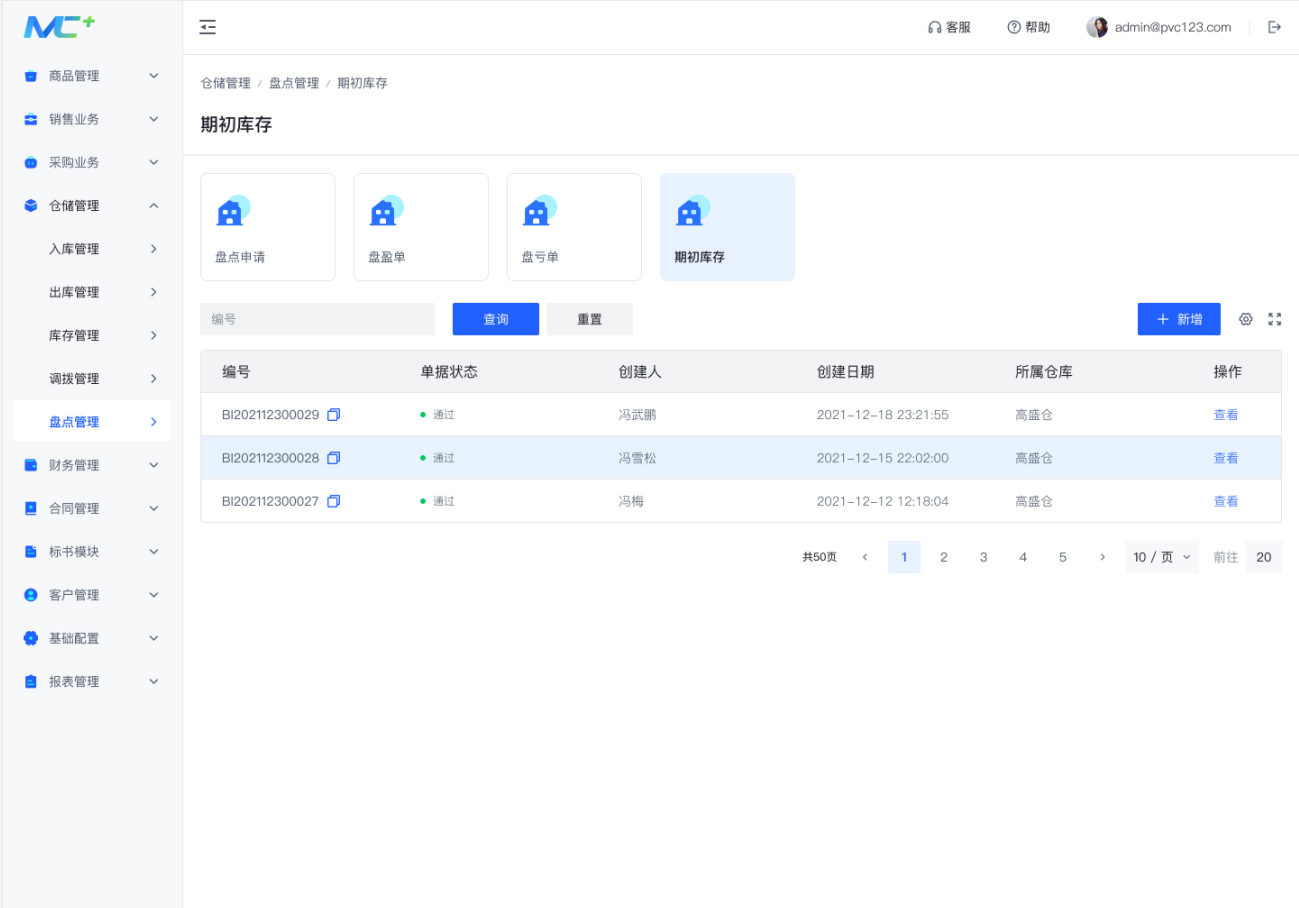The width and height of the screenshot is (1299, 908).
Task: Click the 新增 add button
Action: click(1179, 319)
